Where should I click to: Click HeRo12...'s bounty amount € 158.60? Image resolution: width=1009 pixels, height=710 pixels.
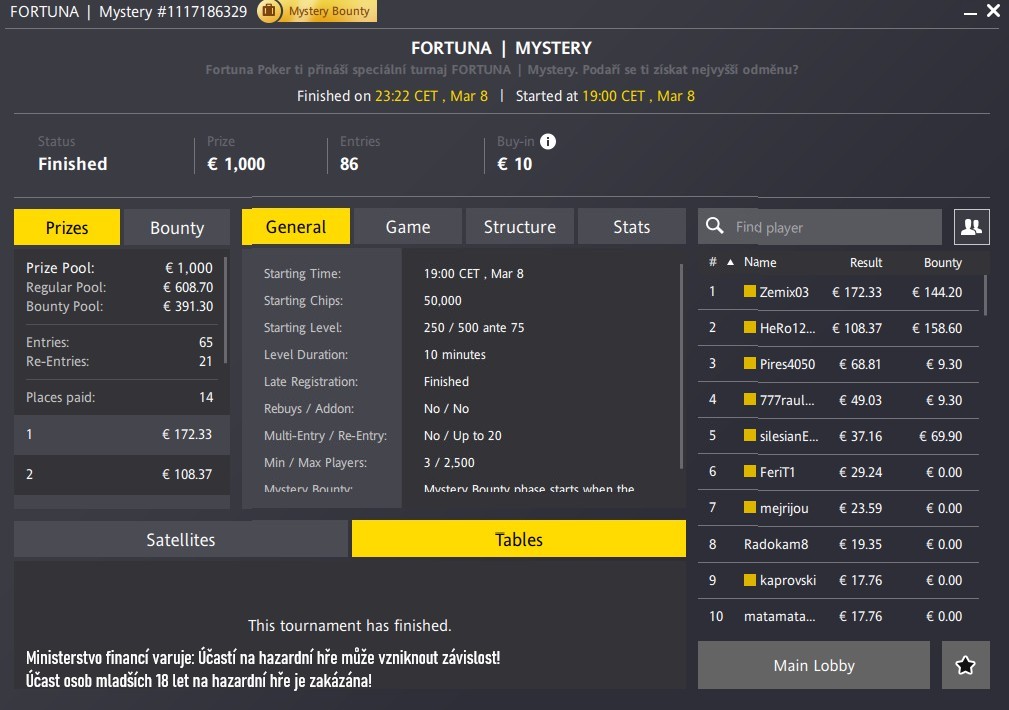click(x=937, y=328)
